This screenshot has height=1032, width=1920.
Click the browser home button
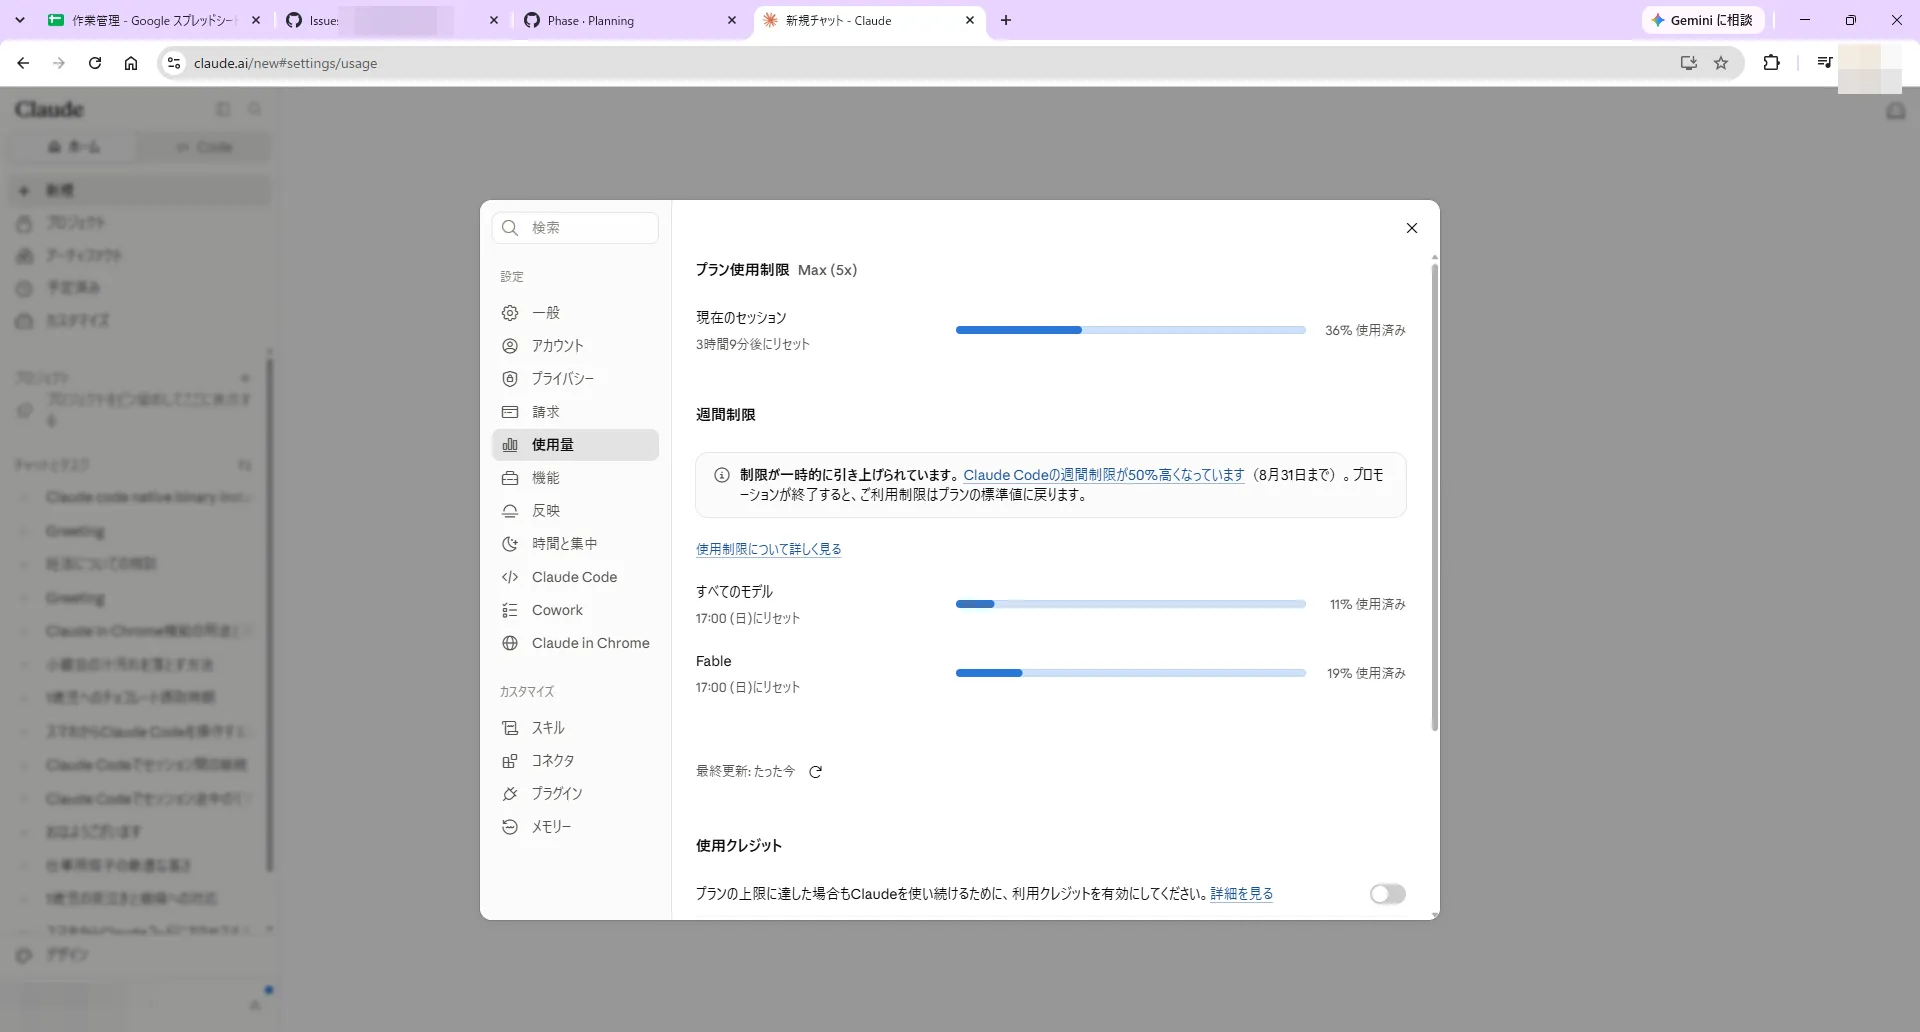pos(131,63)
